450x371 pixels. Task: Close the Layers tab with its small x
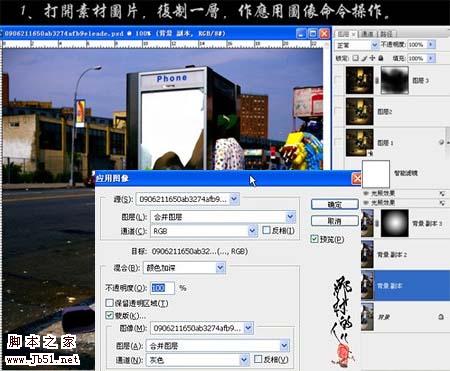tap(353, 34)
